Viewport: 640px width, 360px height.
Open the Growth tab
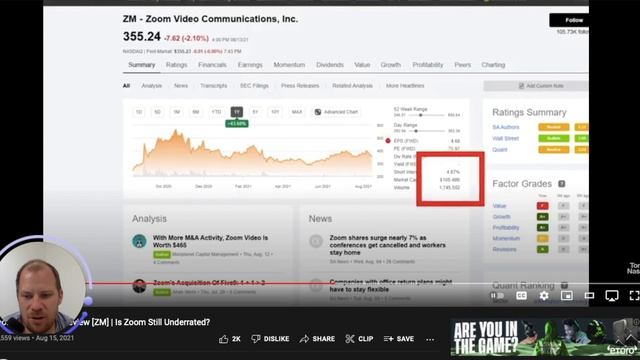pyautogui.click(x=391, y=65)
